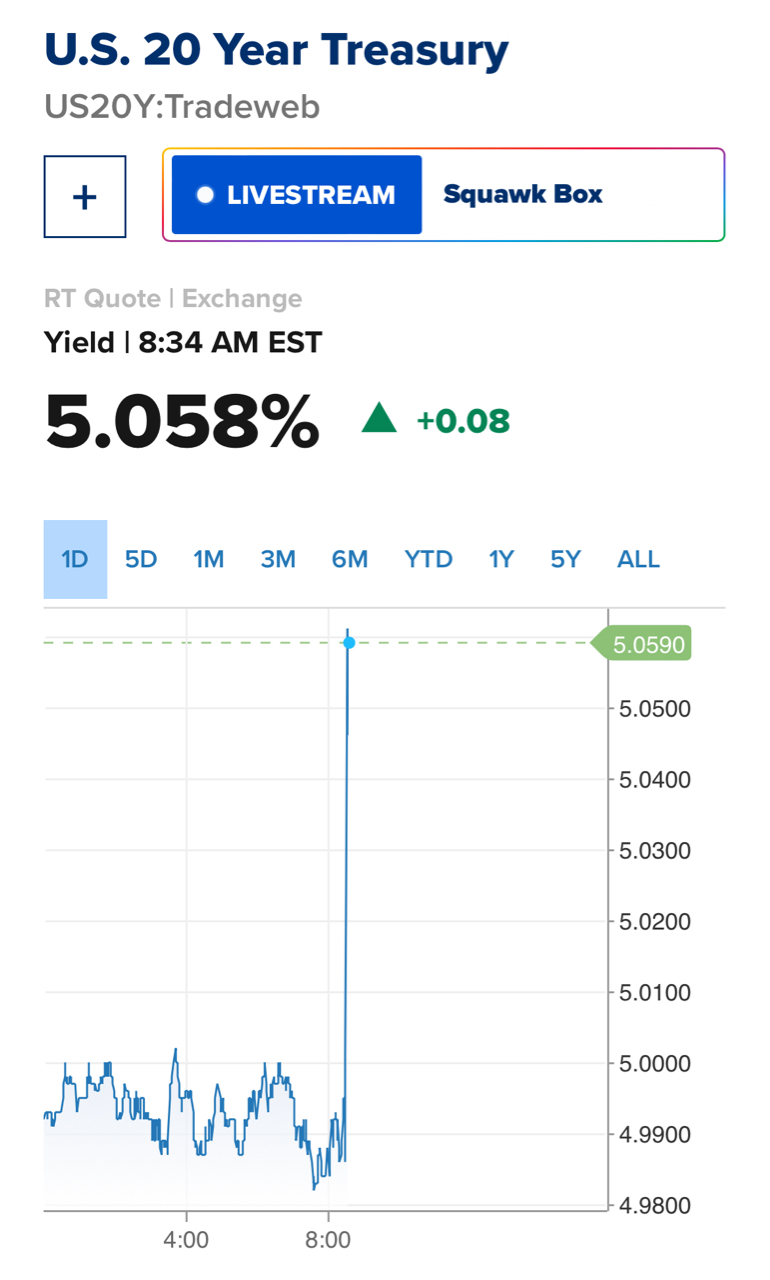Select the 3M time range
Image resolution: width=770 pixels, height=1280 pixels.
coord(278,559)
